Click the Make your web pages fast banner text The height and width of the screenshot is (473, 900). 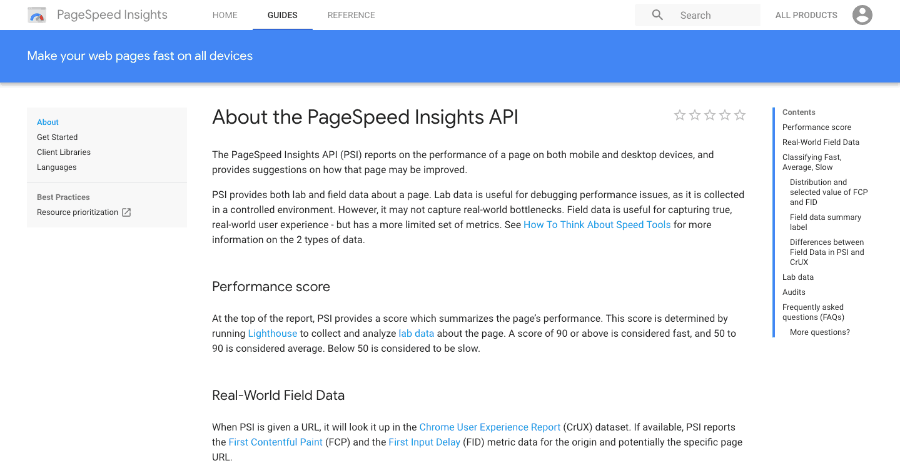tap(139, 56)
